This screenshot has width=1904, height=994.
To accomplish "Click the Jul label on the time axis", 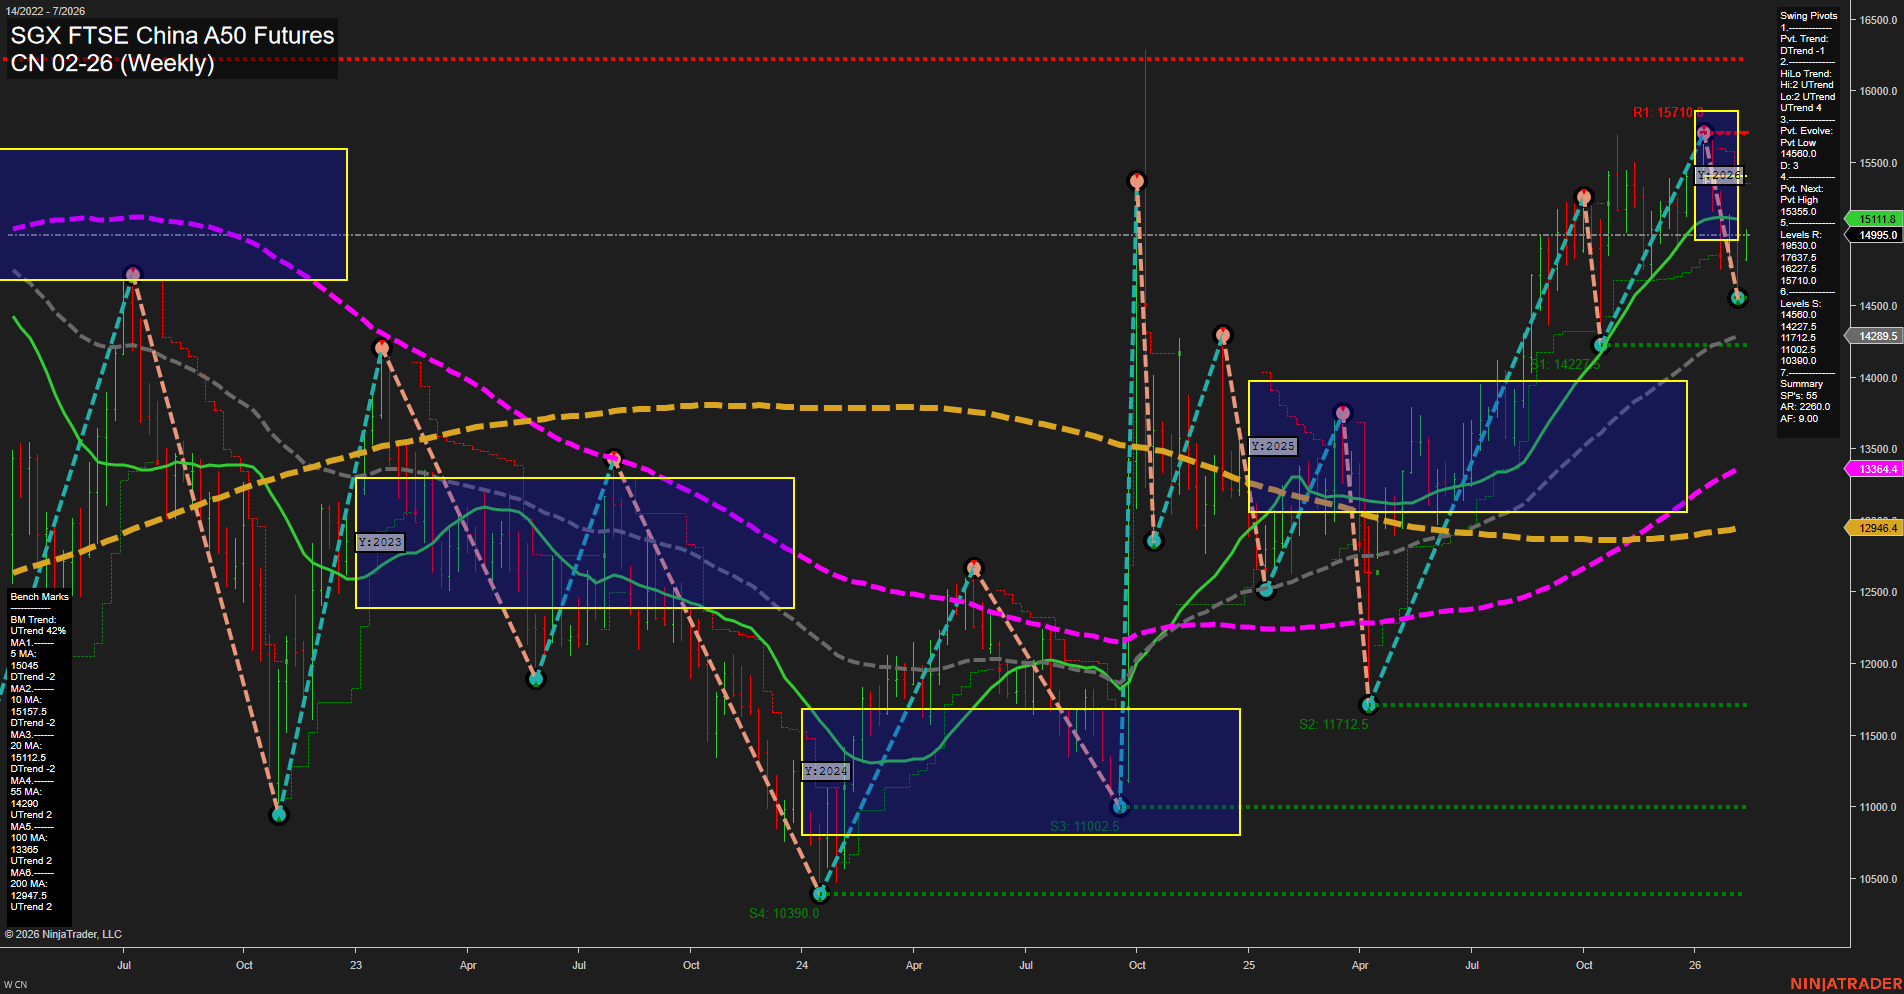I will point(124,966).
